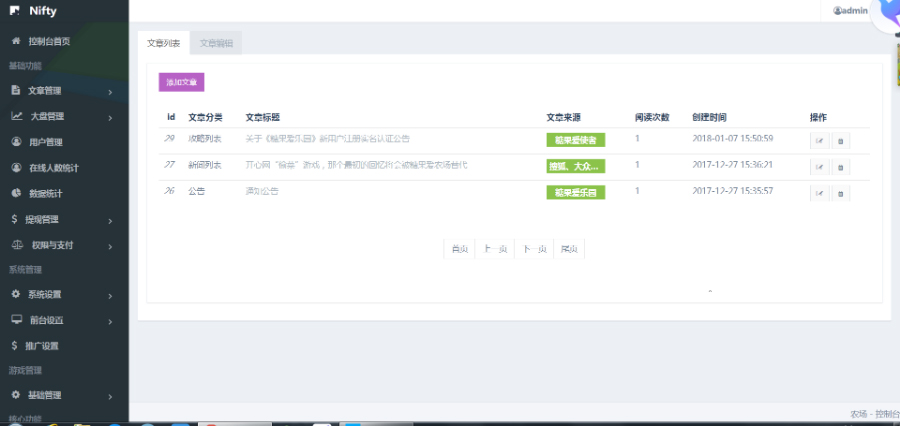This screenshot has height=426, width=900.
Task: Edit the article with id 27
Action: (x=819, y=167)
